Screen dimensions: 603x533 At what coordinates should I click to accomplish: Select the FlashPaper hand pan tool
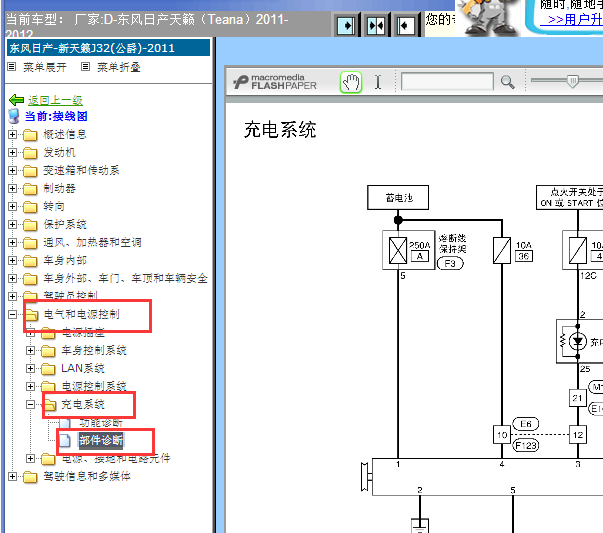point(351,82)
